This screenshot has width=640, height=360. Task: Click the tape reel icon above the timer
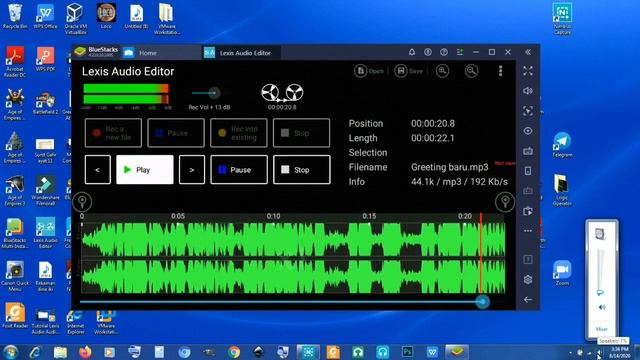coord(282,93)
